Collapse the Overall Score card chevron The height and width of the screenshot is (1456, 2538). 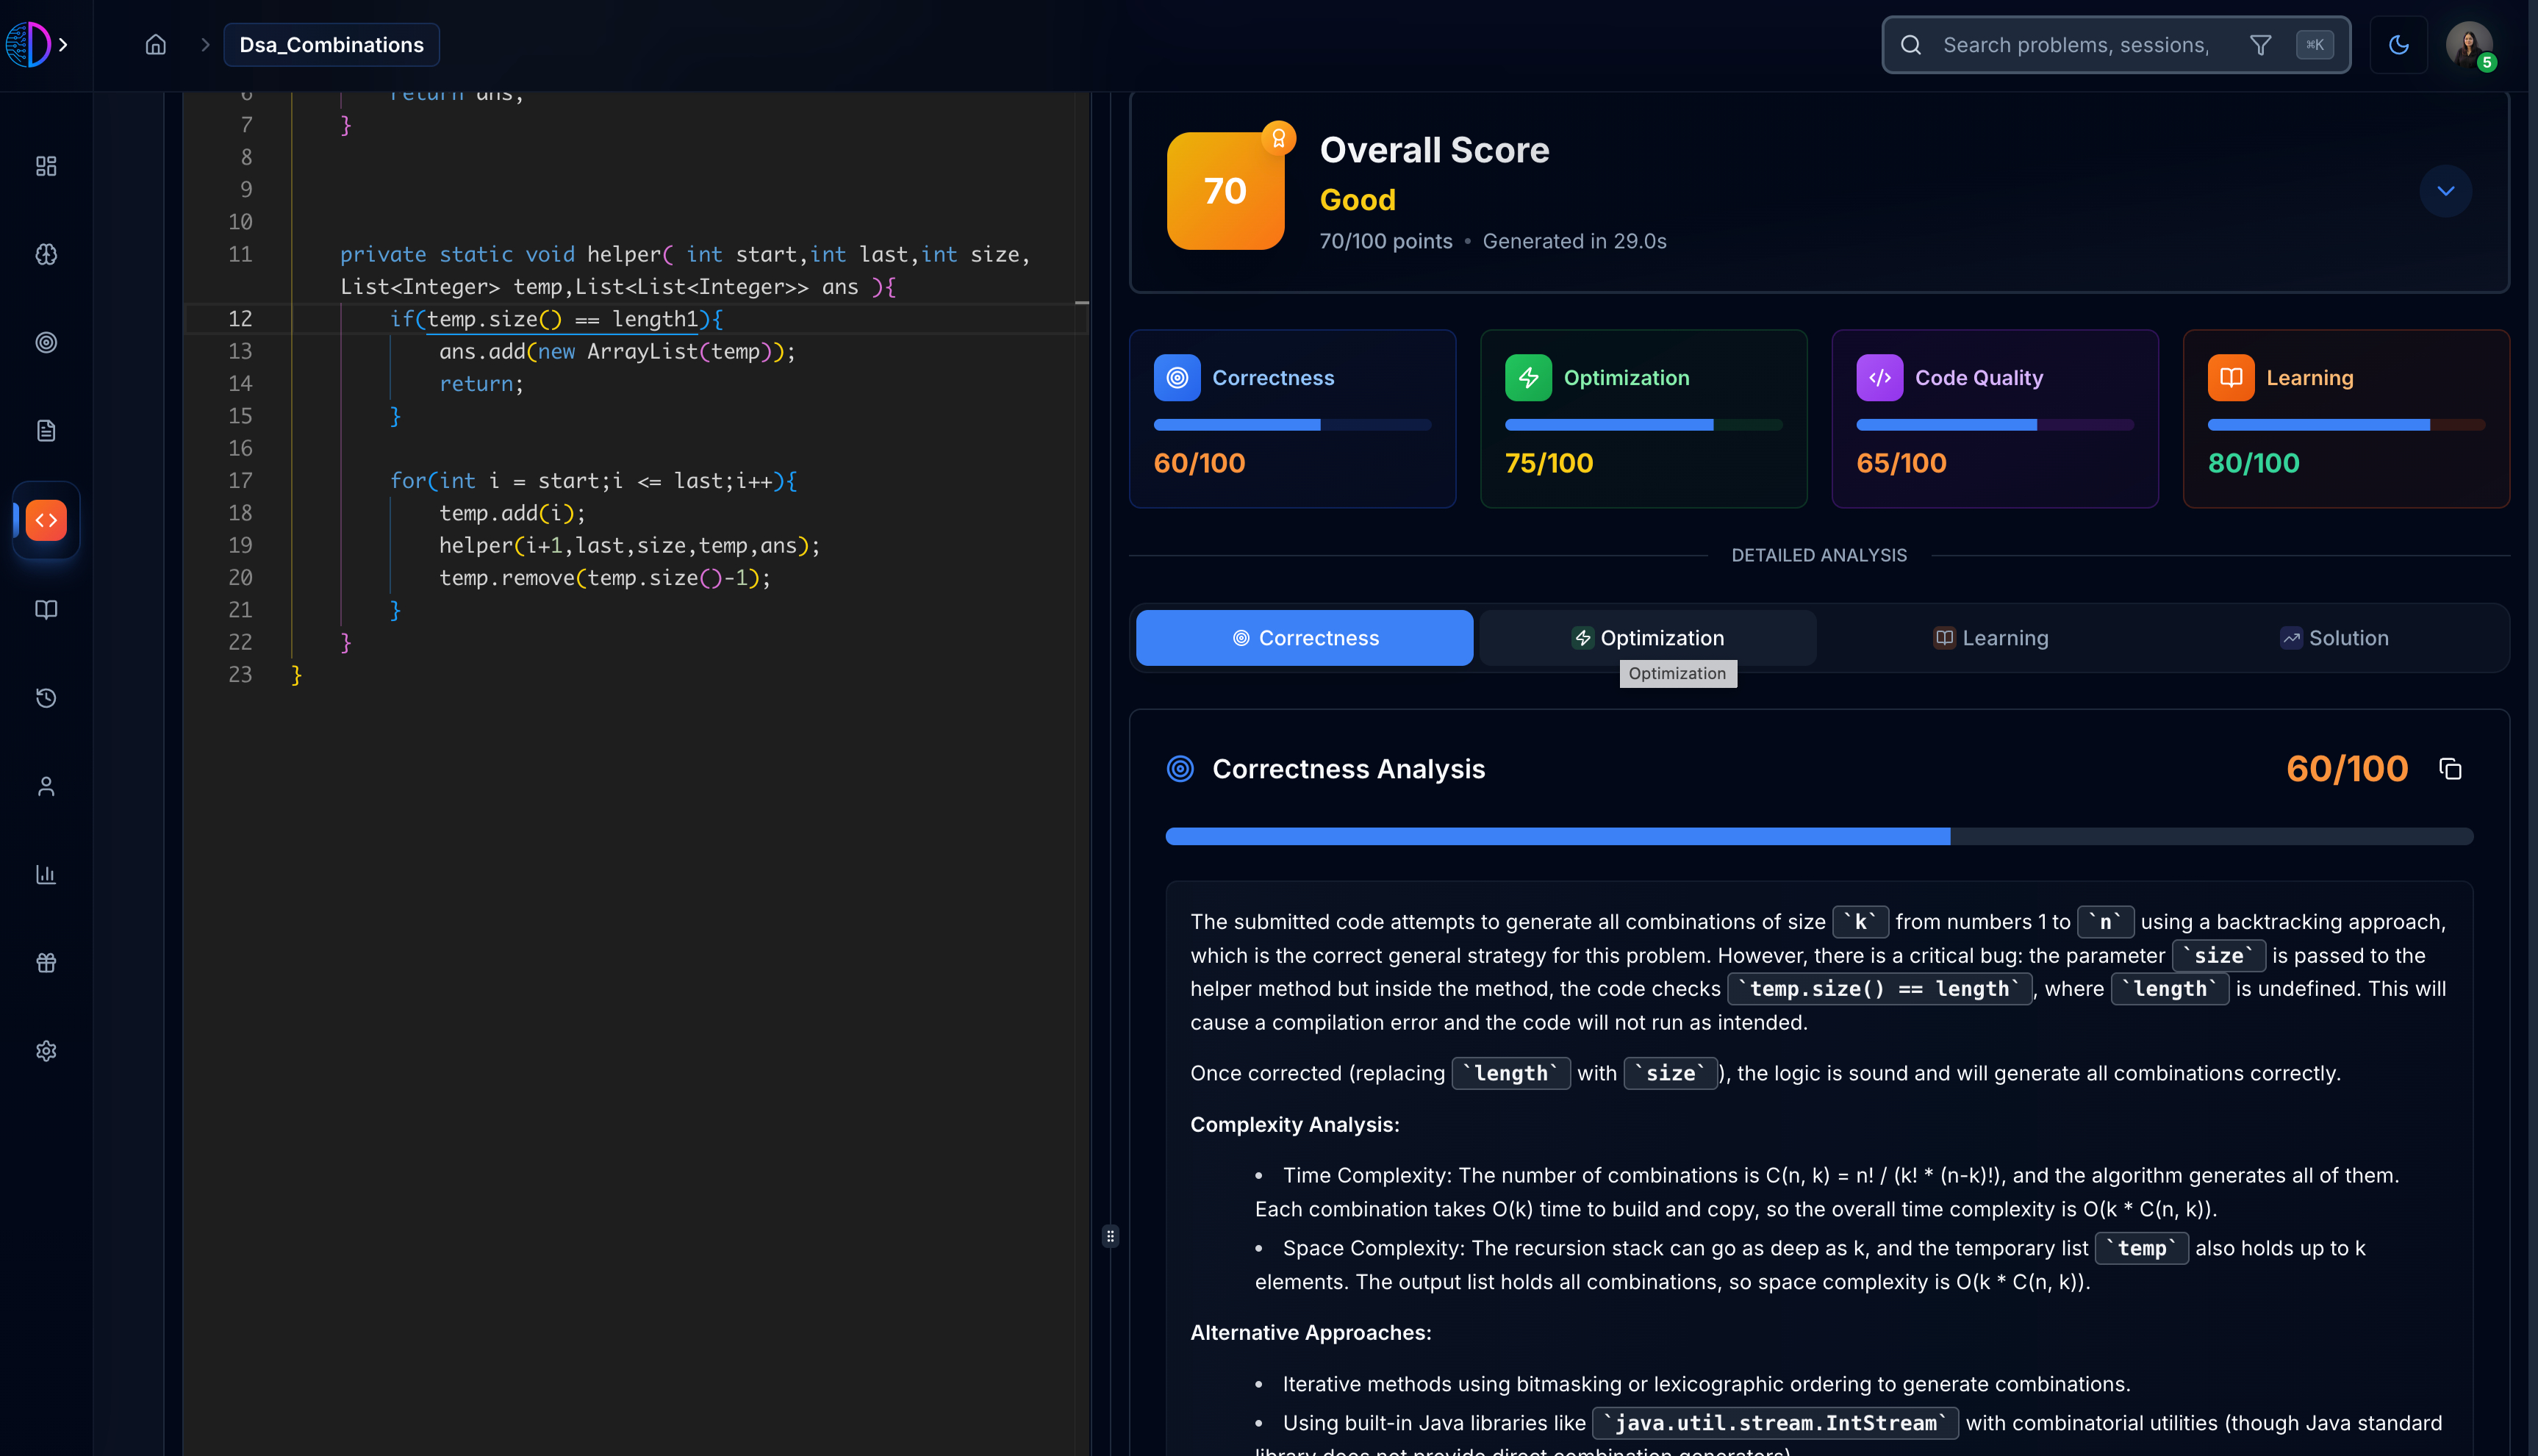tap(2445, 191)
